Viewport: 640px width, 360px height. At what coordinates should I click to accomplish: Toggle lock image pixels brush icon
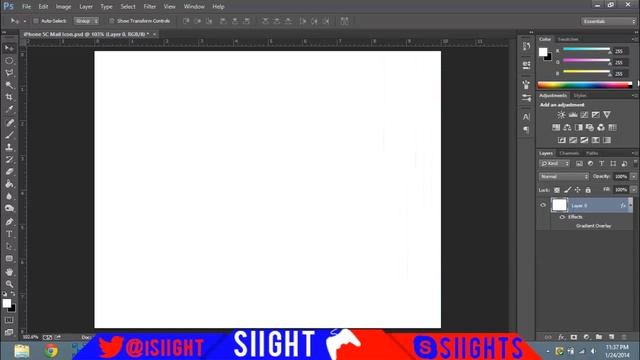click(567, 190)
